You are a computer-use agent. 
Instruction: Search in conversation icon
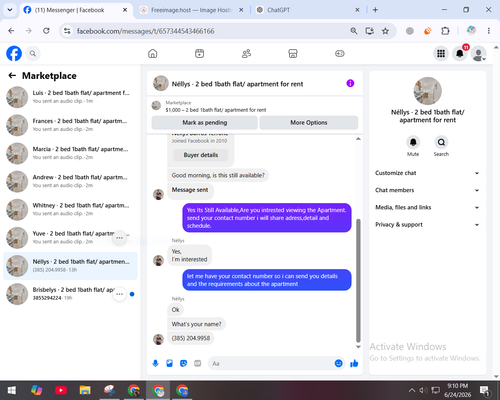point(441,142)
